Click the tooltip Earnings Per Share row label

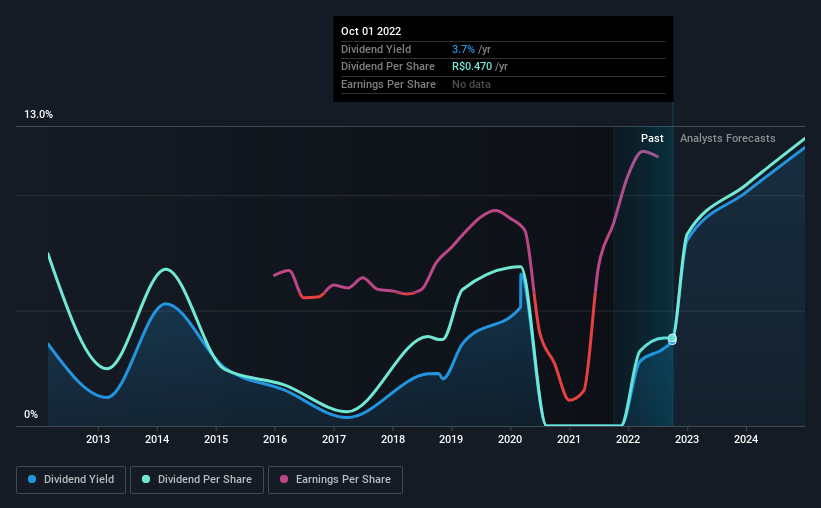pos(388,84)
